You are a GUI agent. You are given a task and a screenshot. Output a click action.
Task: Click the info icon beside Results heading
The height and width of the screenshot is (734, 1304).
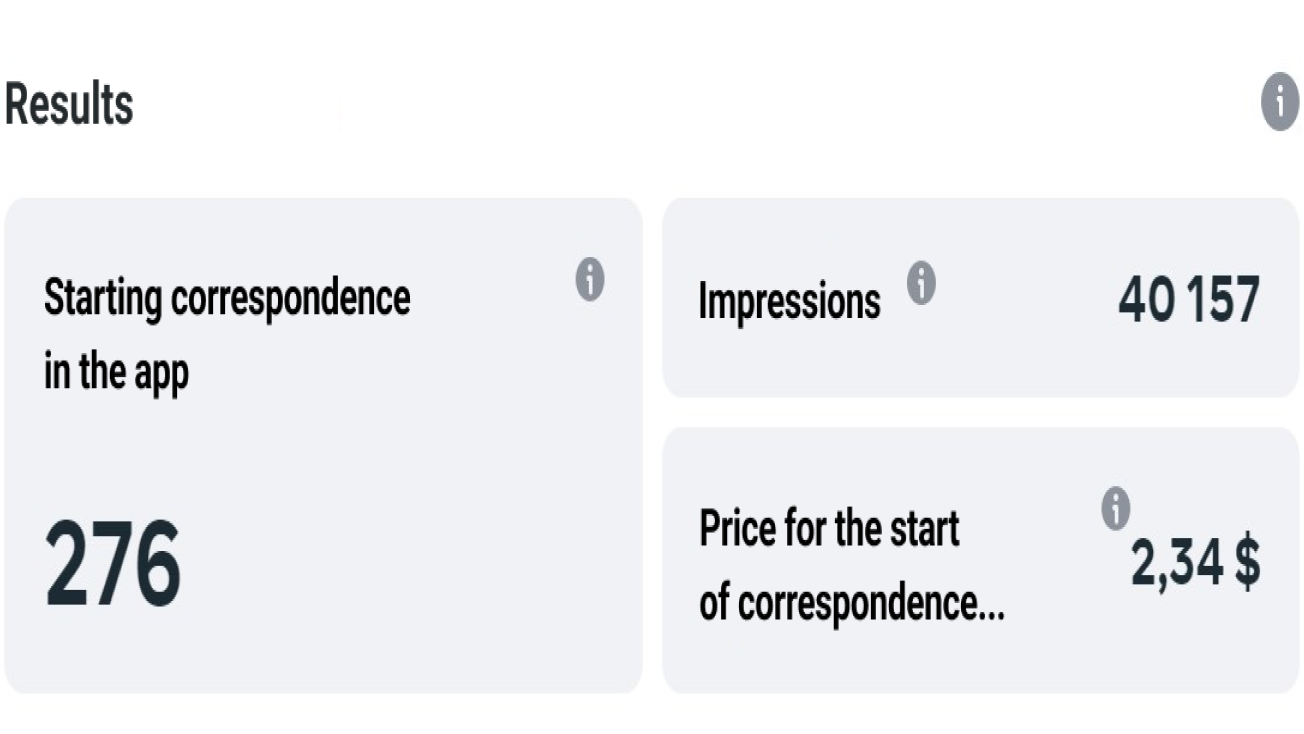(1279, 102)
